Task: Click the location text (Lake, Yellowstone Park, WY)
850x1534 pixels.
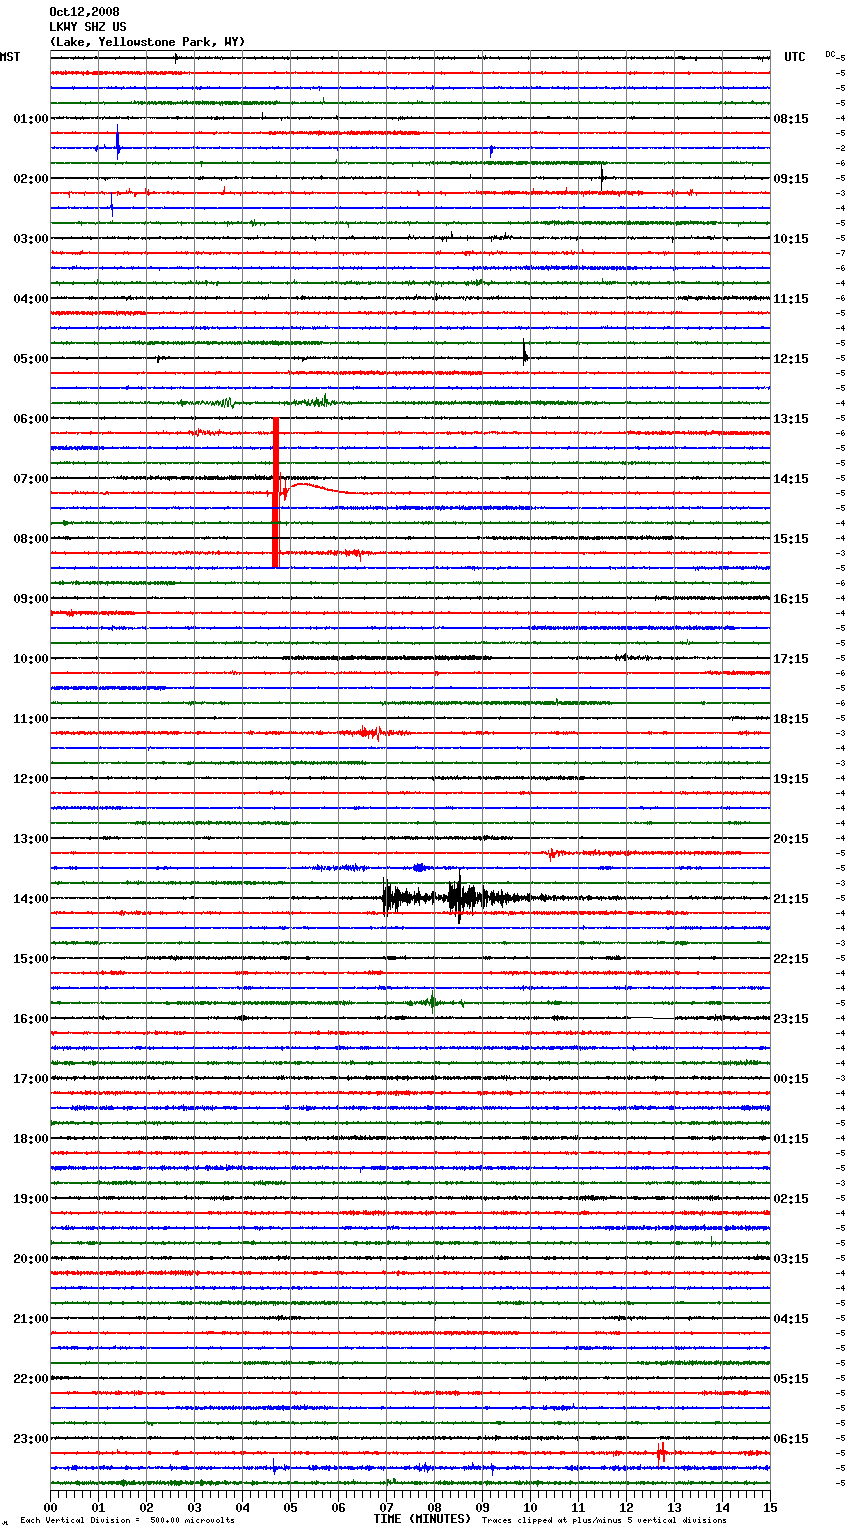Action: 147,42
